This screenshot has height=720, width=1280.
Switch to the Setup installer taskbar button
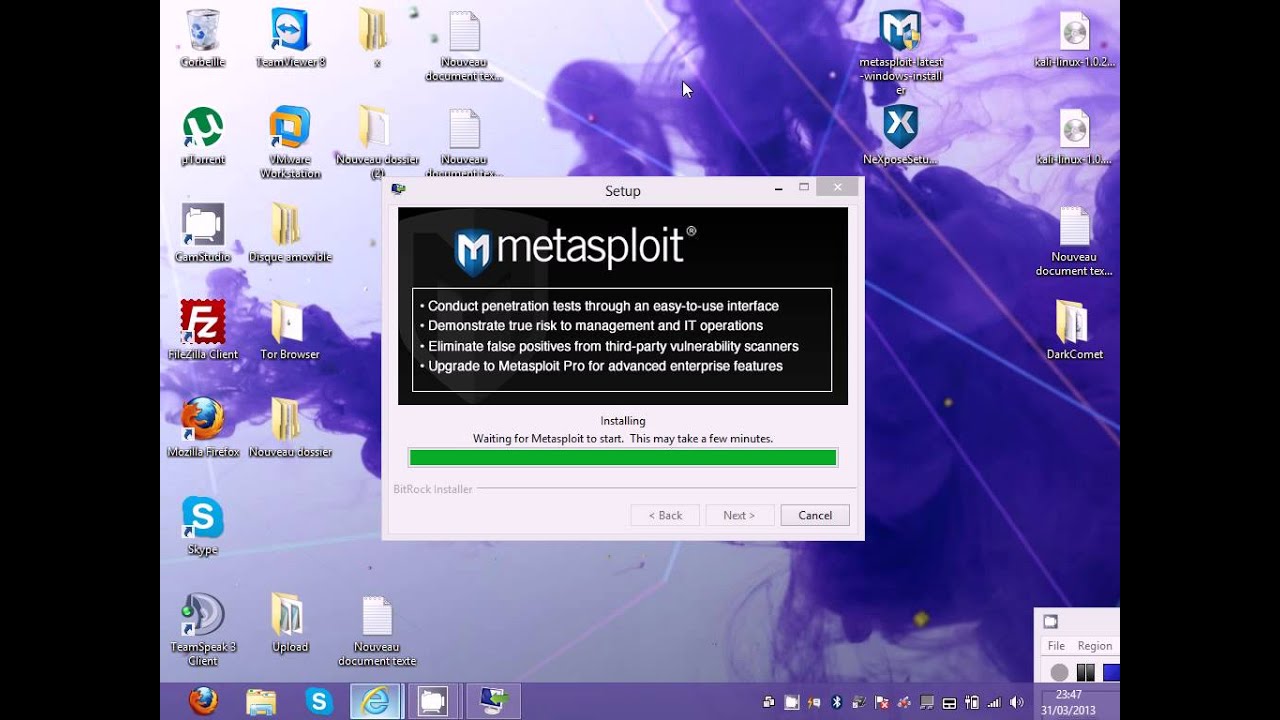click(x=493, y=701)
